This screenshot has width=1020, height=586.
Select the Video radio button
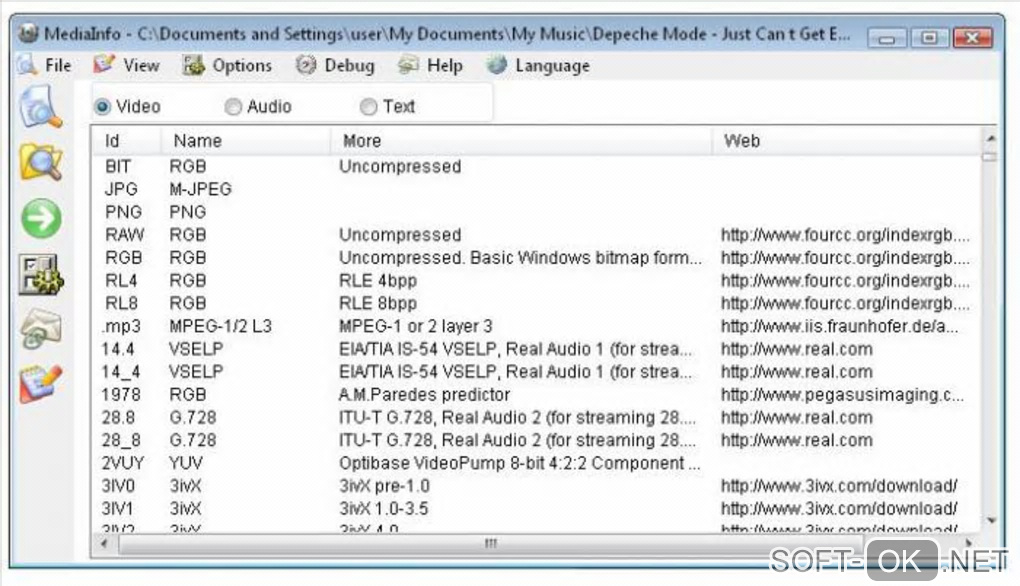pyautogui.click(x=102, y=106)
